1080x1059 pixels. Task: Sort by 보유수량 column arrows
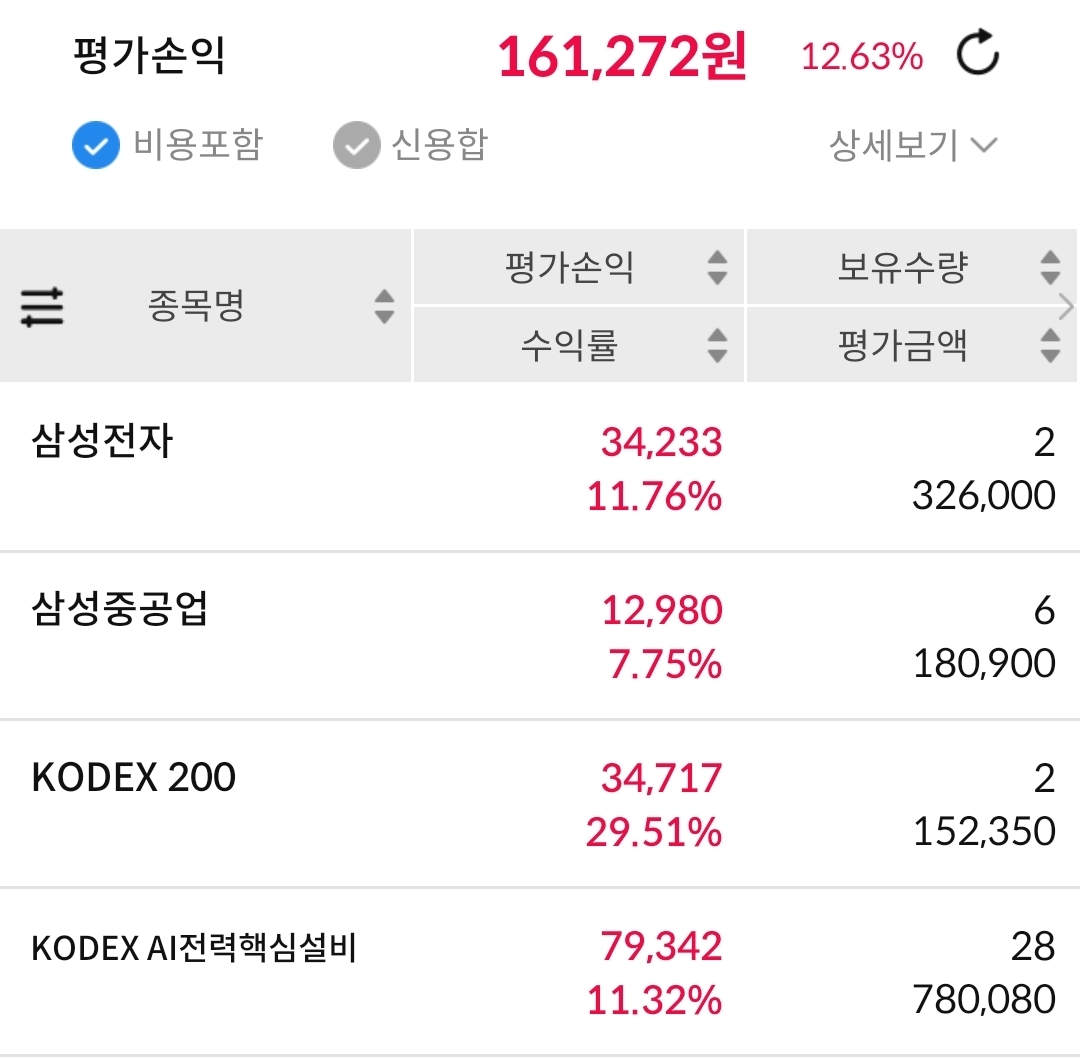(x=1049, y=267)
